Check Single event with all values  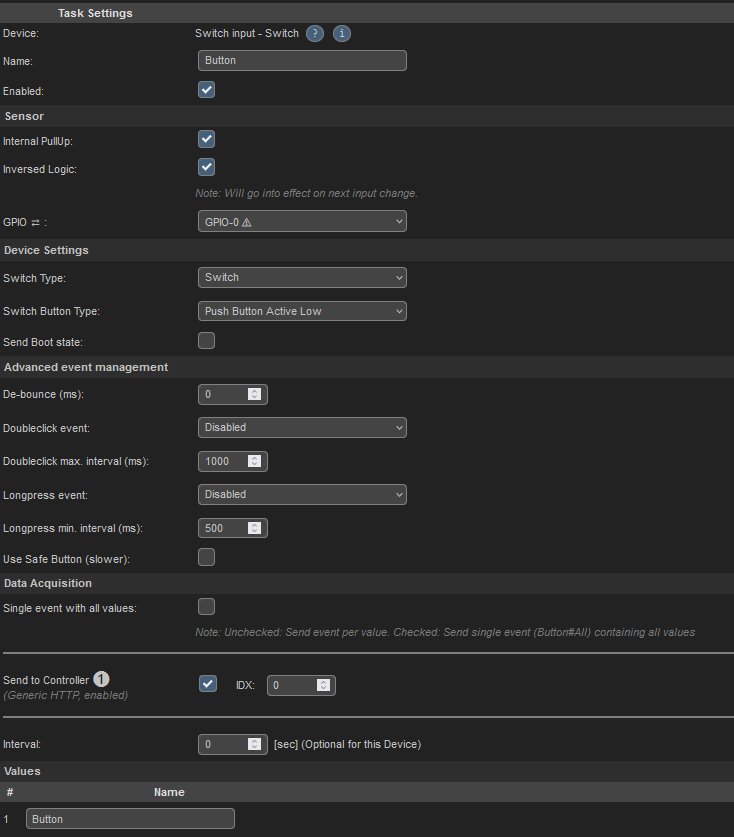pos(207,606)
